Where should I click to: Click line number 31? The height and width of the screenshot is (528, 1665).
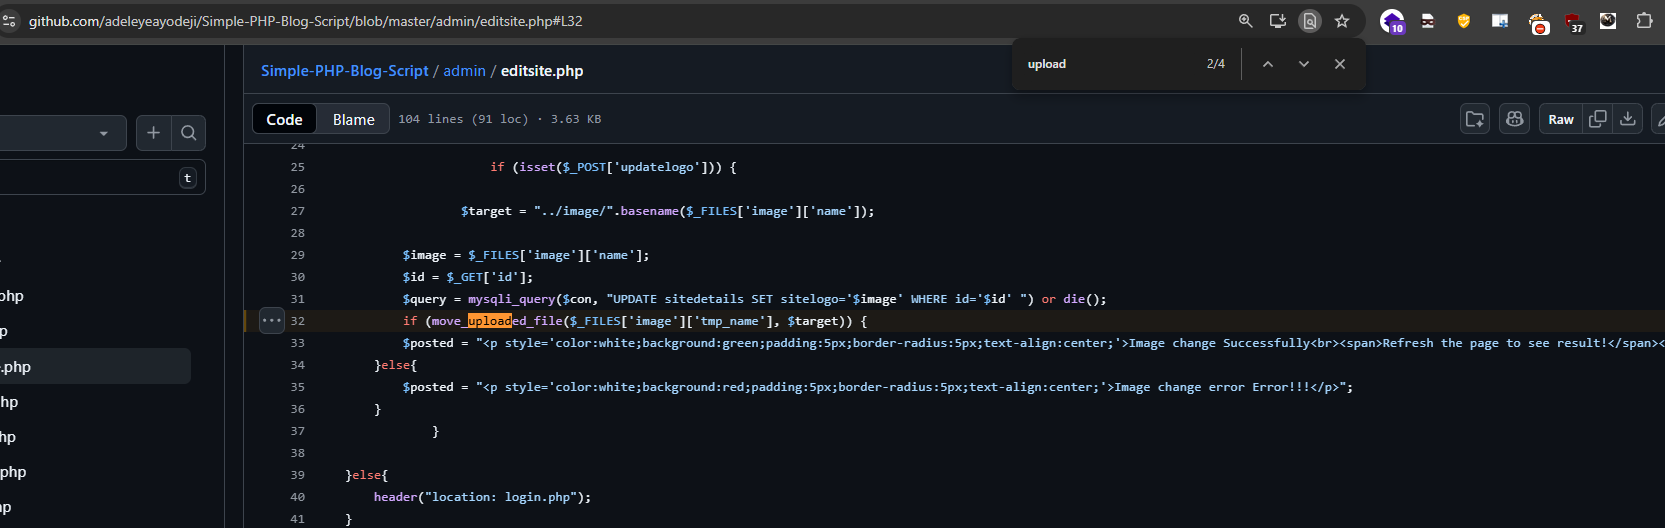(297, 299)
